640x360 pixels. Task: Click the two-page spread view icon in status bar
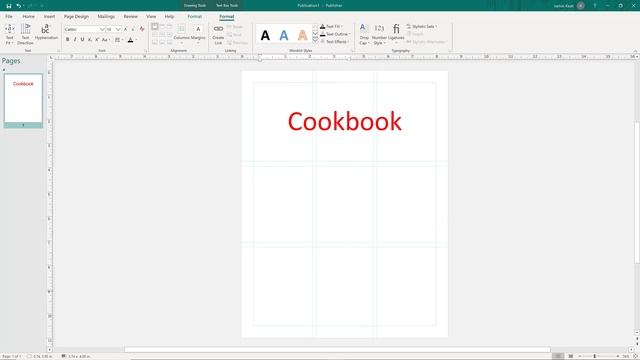point(571,356)
